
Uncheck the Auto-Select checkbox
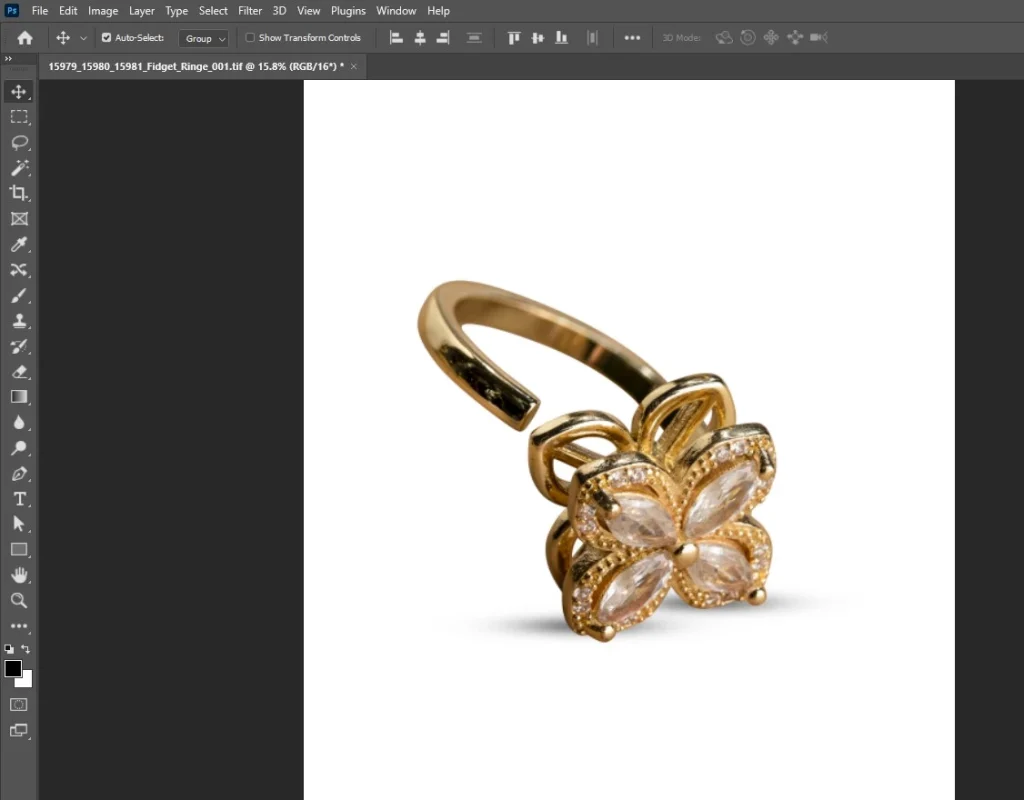coord(107,38)
